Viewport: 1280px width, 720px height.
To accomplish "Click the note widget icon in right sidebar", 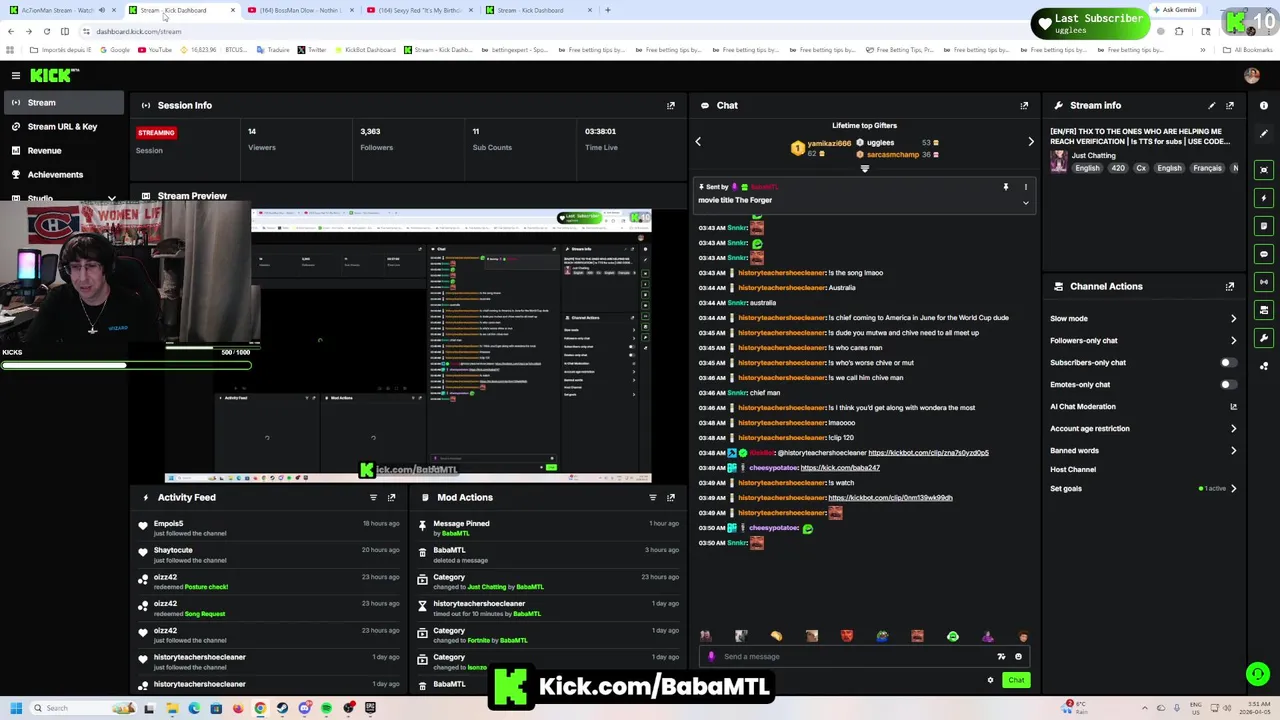I will [1264, 226].
